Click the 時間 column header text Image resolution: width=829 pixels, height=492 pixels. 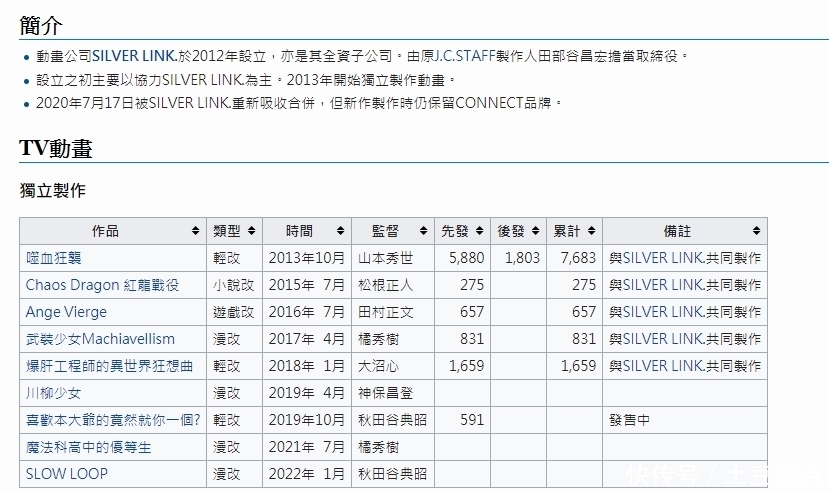point(299,231)
